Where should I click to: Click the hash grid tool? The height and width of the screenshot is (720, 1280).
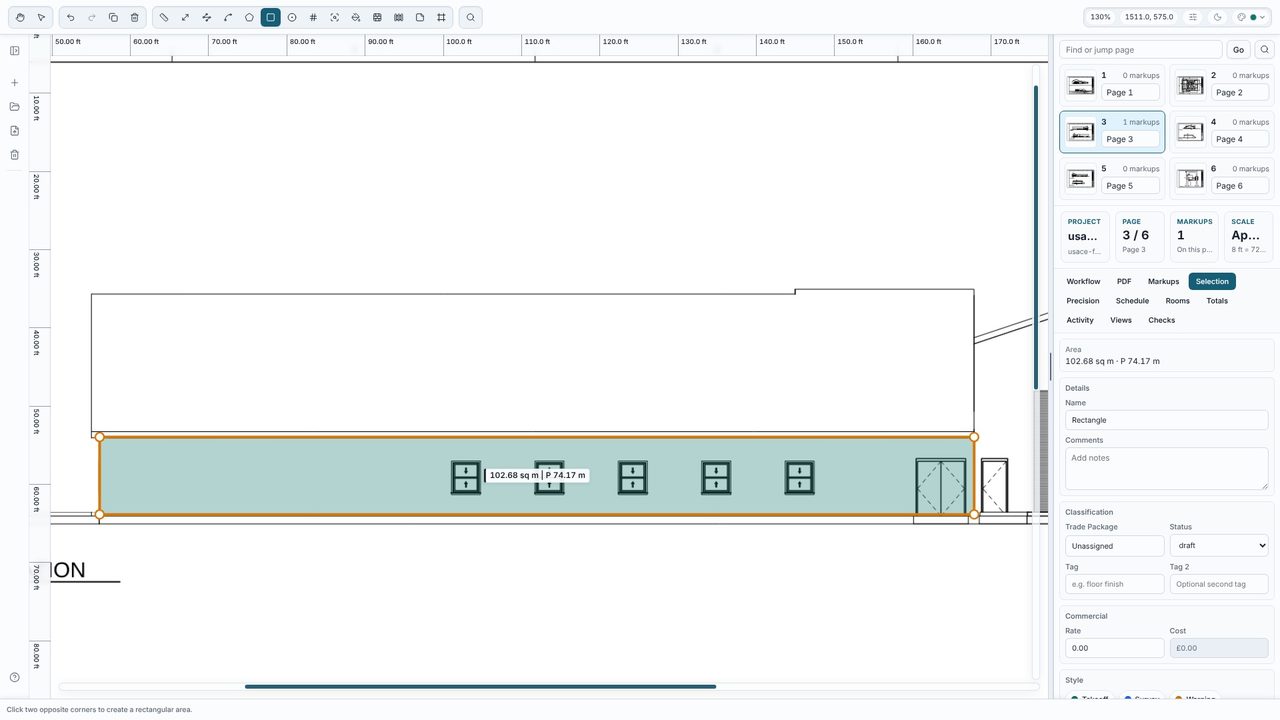(x=313, y=17)
